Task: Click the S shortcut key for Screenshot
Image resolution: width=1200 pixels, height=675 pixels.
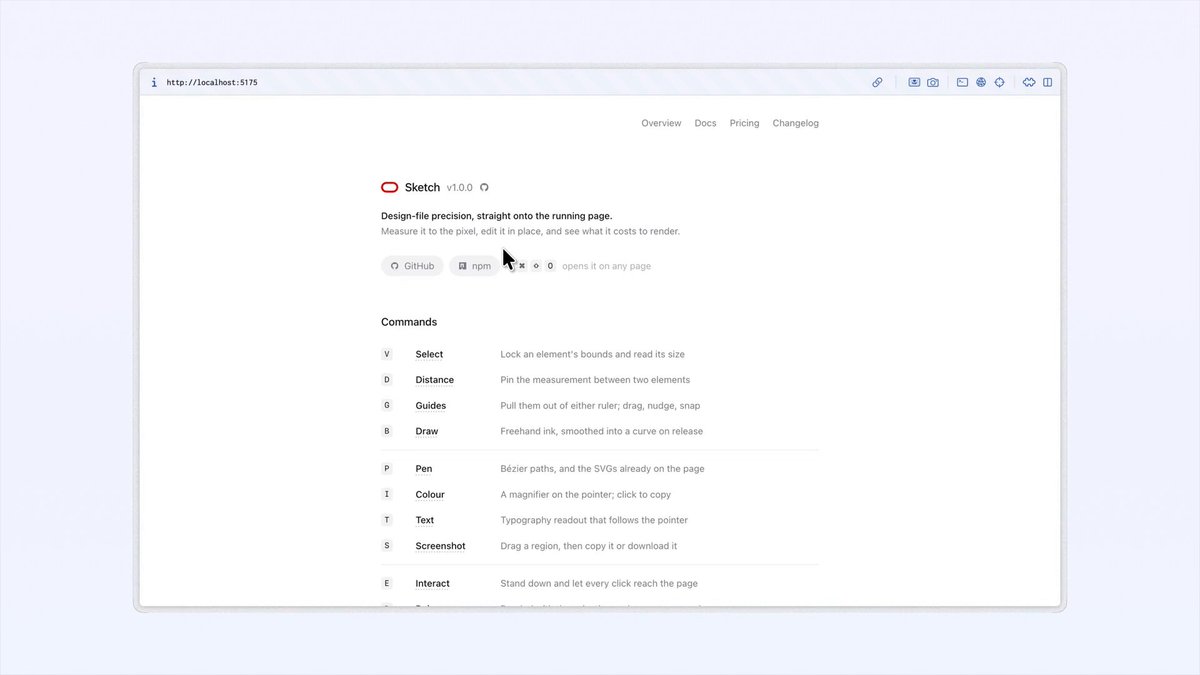Action: (x=387, y=546)
